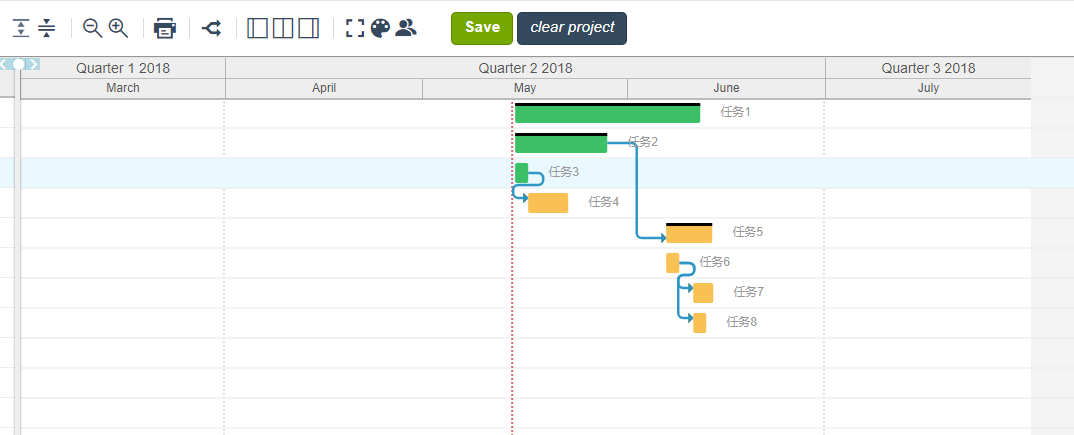This screenshot has width=1074, height=435.
Task: Click the round splitter handle knob
Action: 19,64
